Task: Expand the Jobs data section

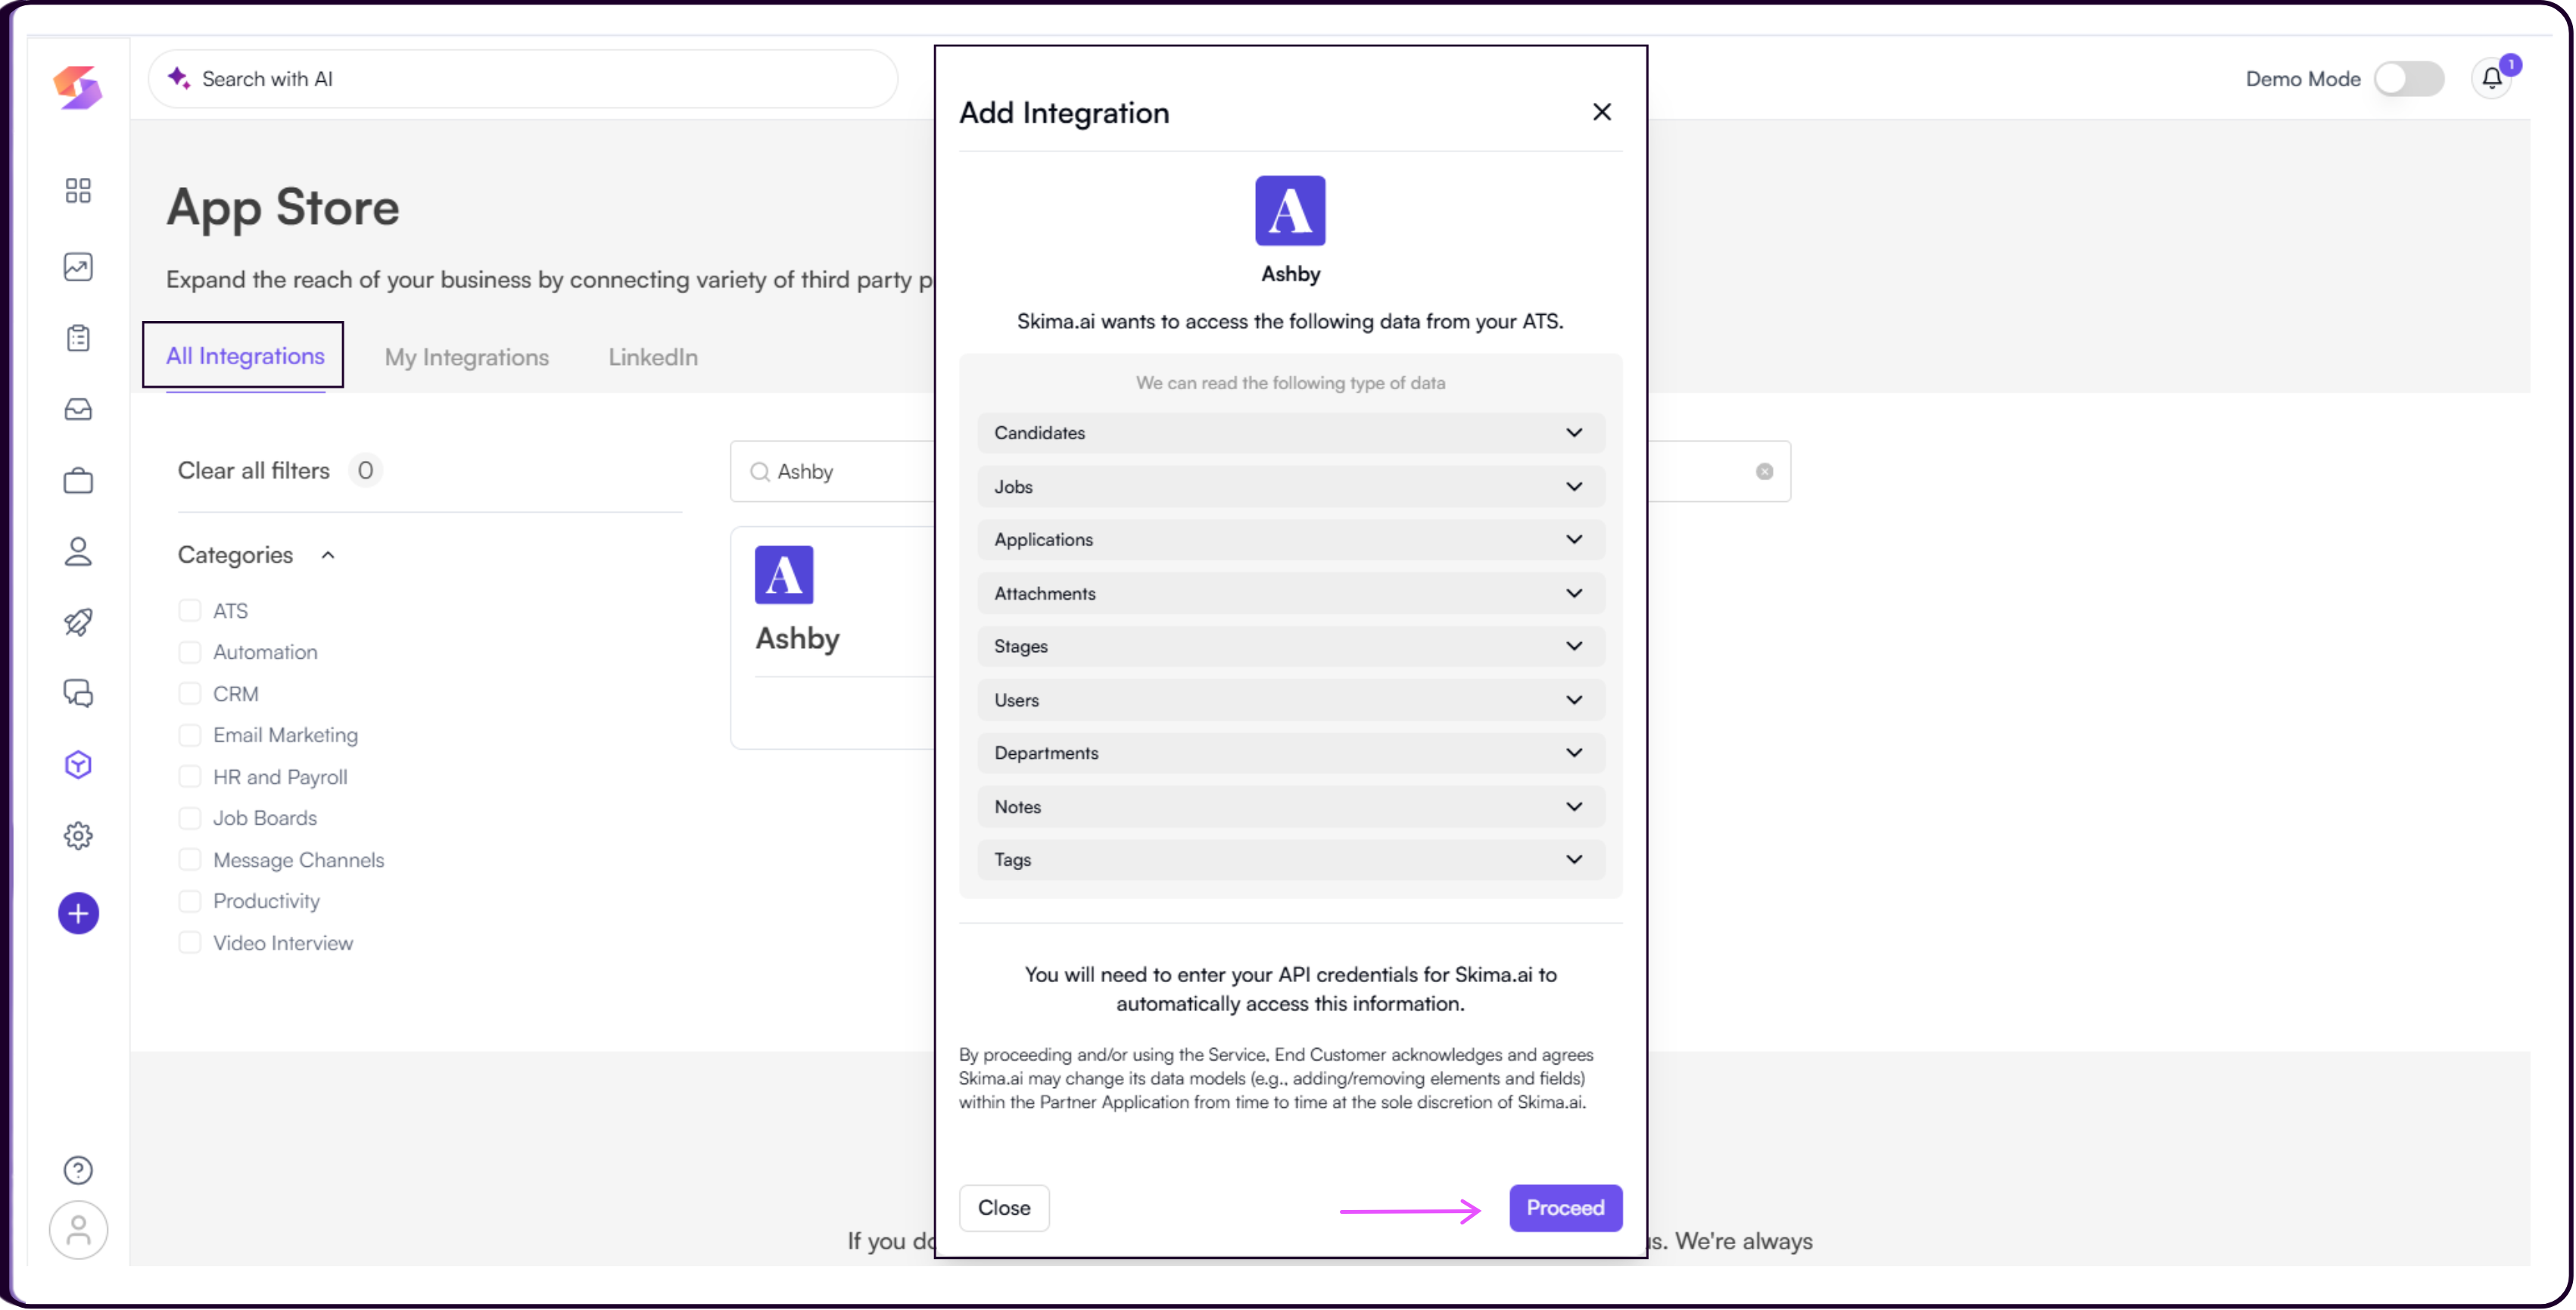Action: coord(1290,487)
